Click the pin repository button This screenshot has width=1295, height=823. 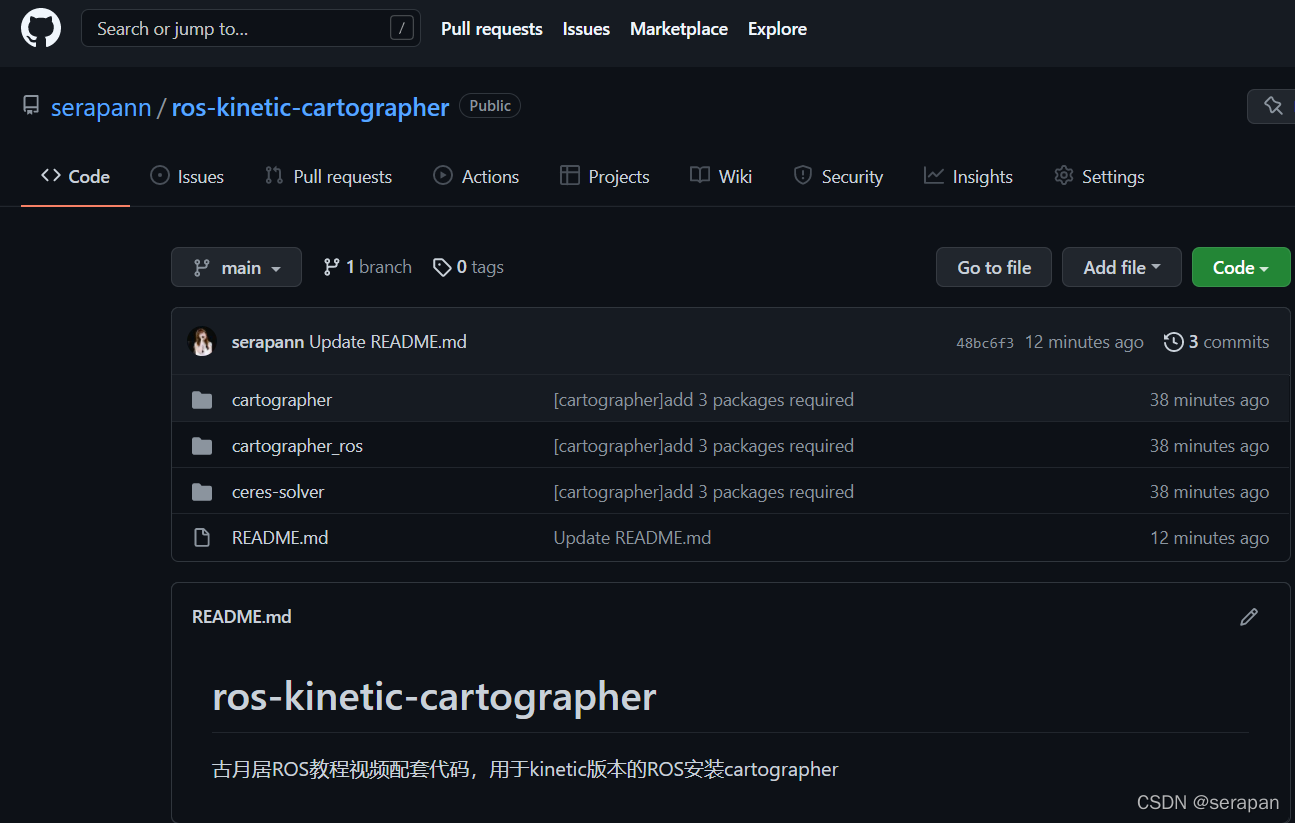pos(1272,106)
